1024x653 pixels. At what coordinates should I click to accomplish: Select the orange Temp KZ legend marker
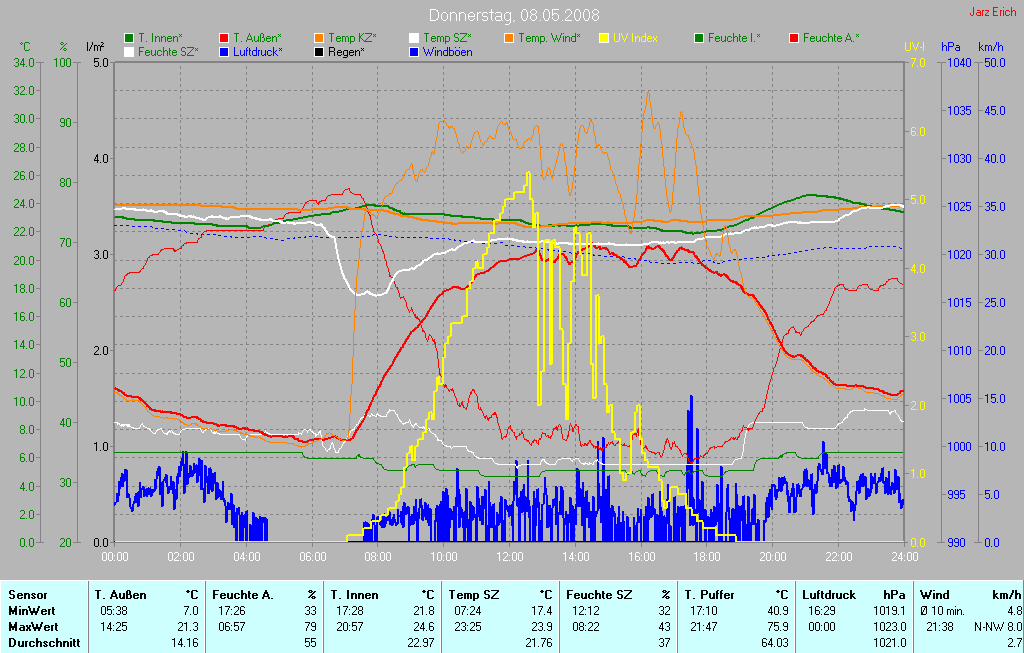[319, 38]
